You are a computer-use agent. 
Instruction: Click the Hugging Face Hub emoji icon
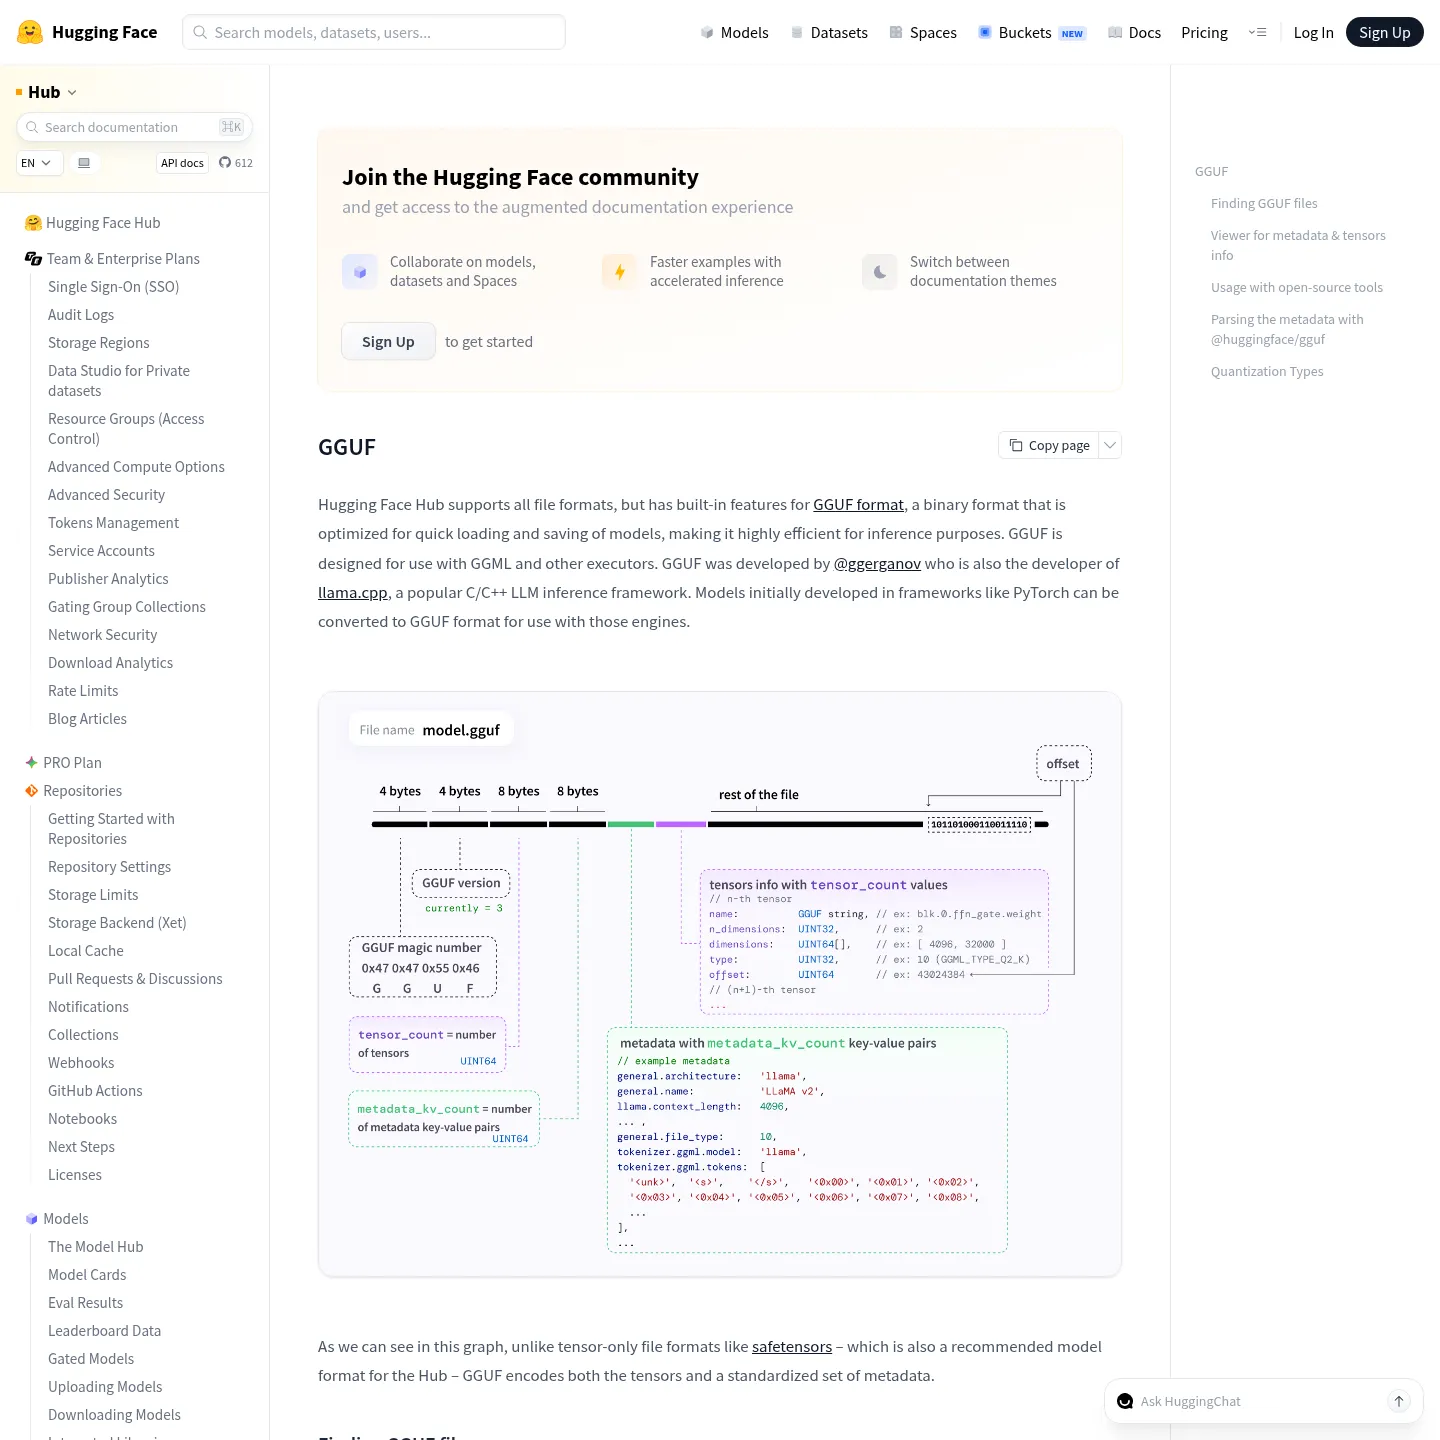[33, 223]
